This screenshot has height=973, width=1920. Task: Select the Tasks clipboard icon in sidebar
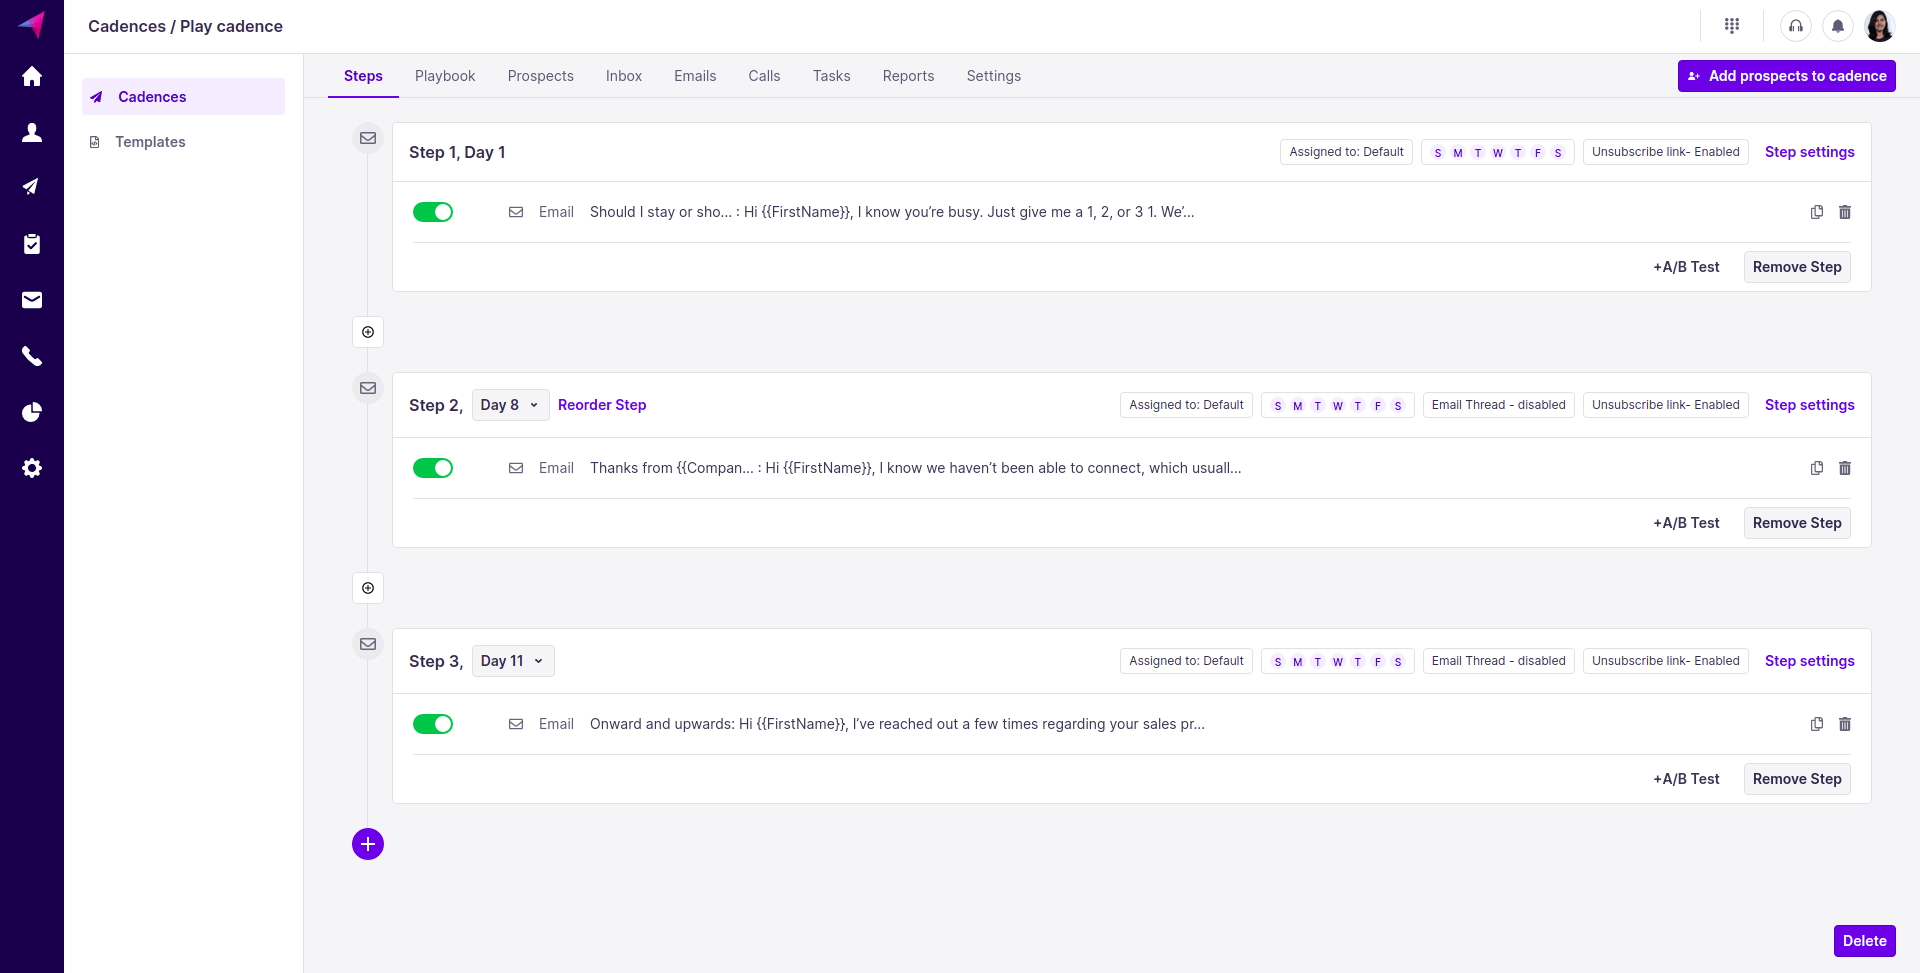[x=32, y=244]
